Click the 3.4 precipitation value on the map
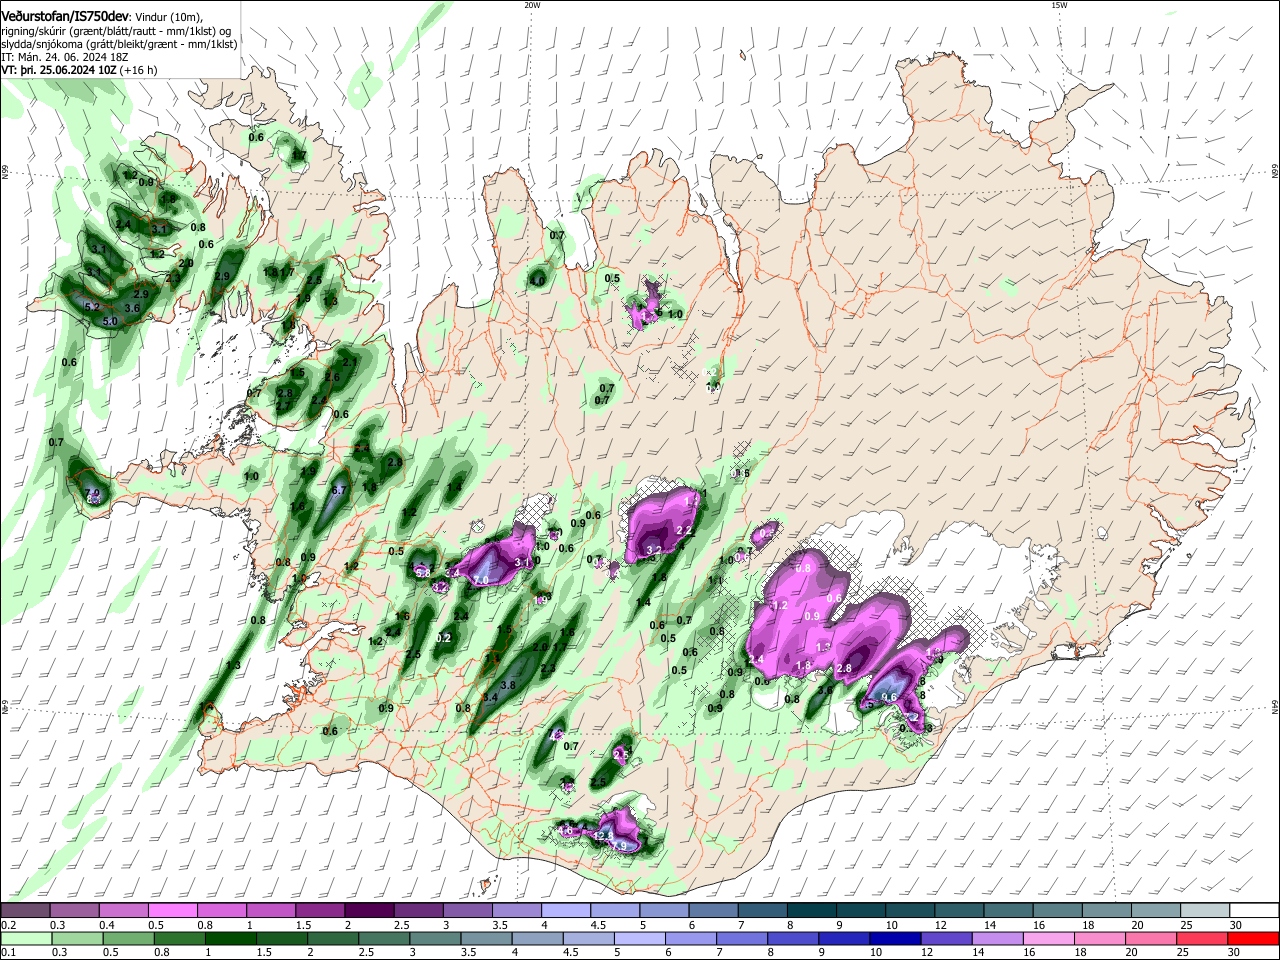The width and height of the screenshot is (1280, 960). (x=490, y=698)
